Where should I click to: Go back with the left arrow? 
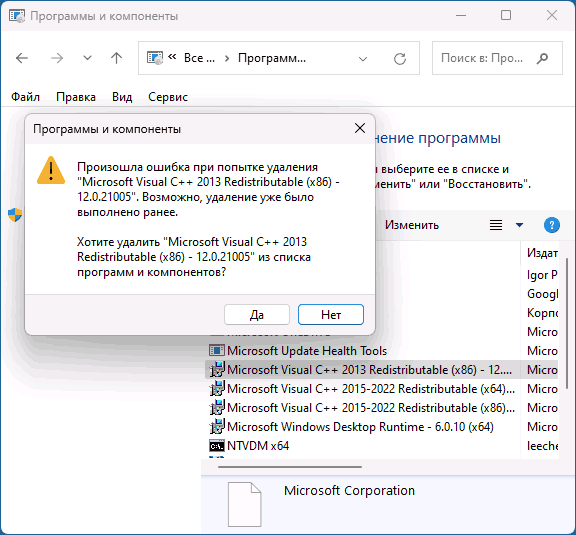(22, 58)
